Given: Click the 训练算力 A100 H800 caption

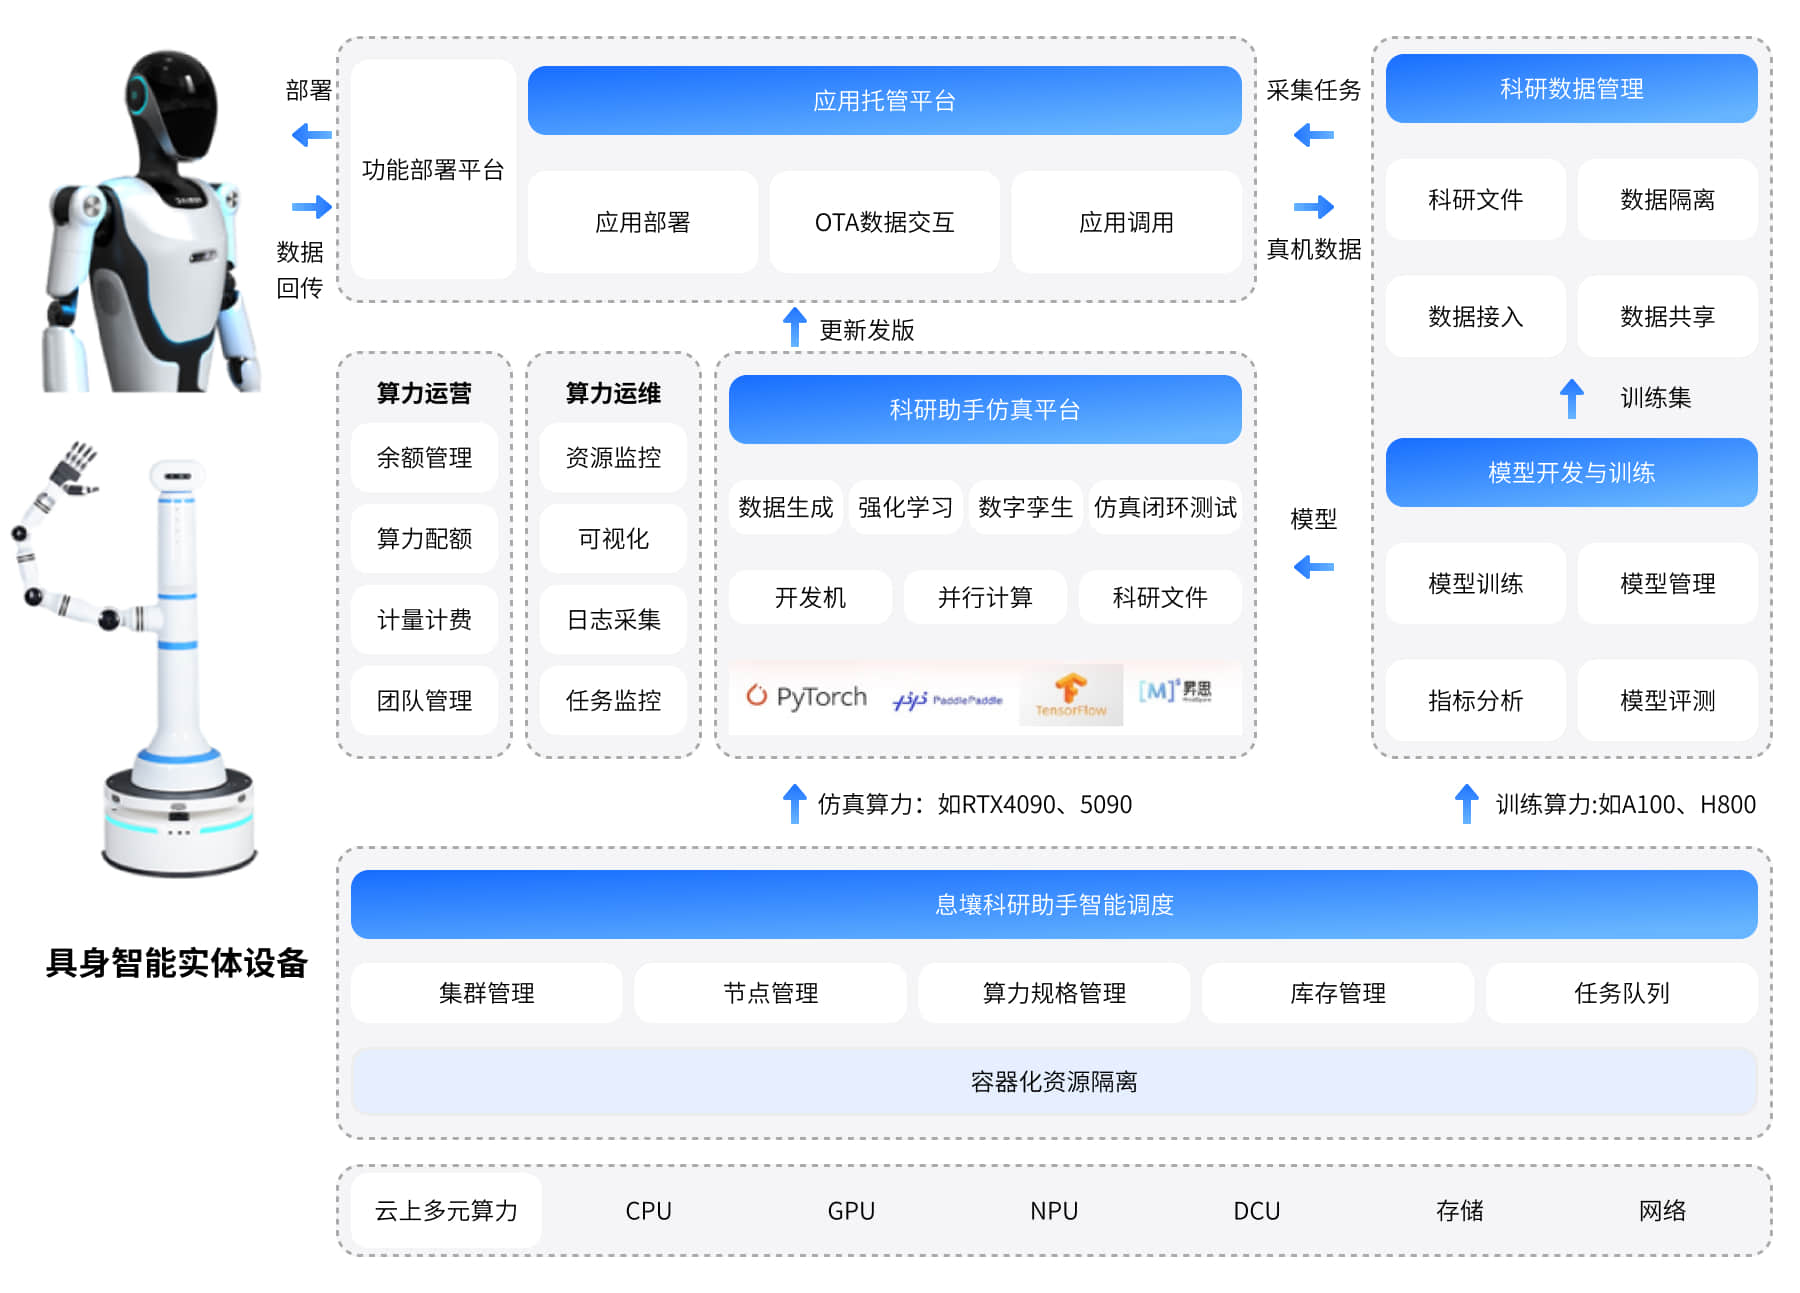Looking at the screenshot, I should [x=1625, y=804].
